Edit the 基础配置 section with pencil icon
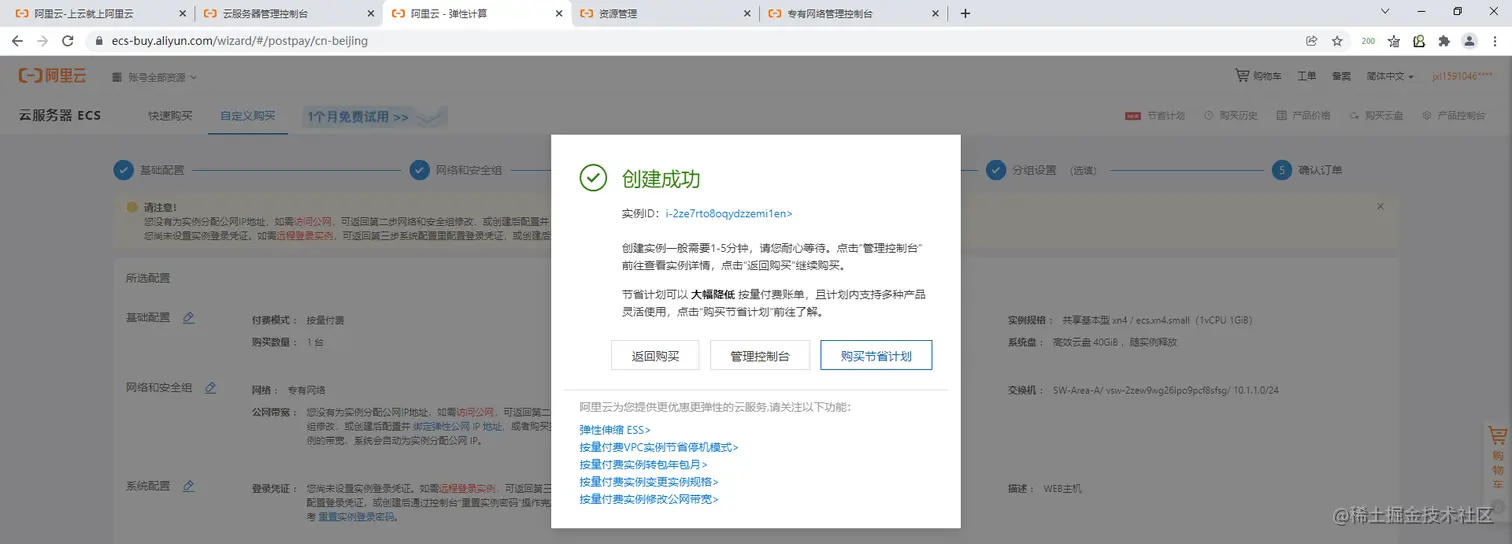The image size is (1512, 544). (188, 318)
